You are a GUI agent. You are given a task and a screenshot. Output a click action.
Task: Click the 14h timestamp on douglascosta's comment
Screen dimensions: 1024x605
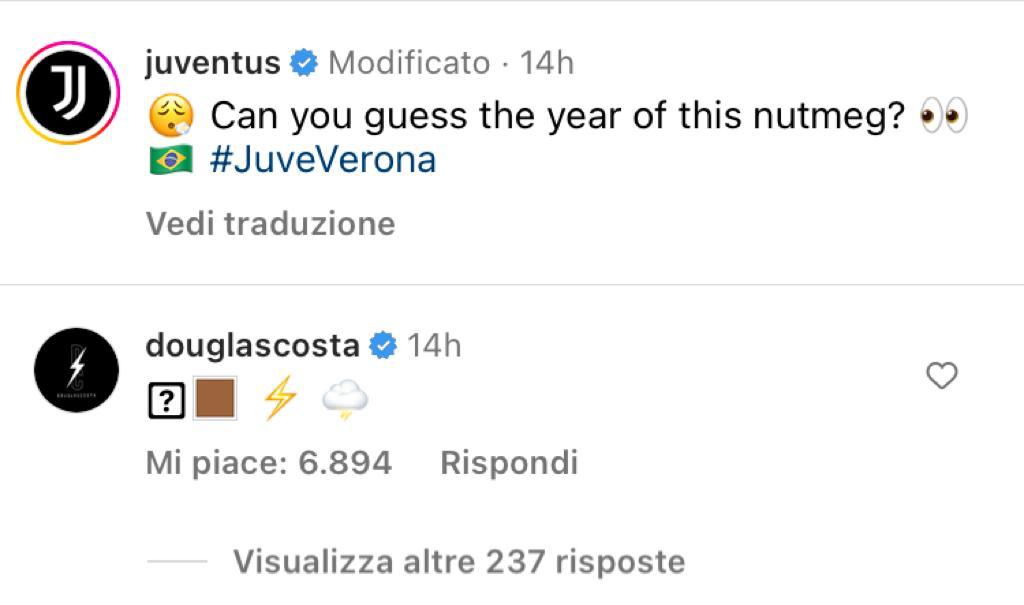point(434,346)
